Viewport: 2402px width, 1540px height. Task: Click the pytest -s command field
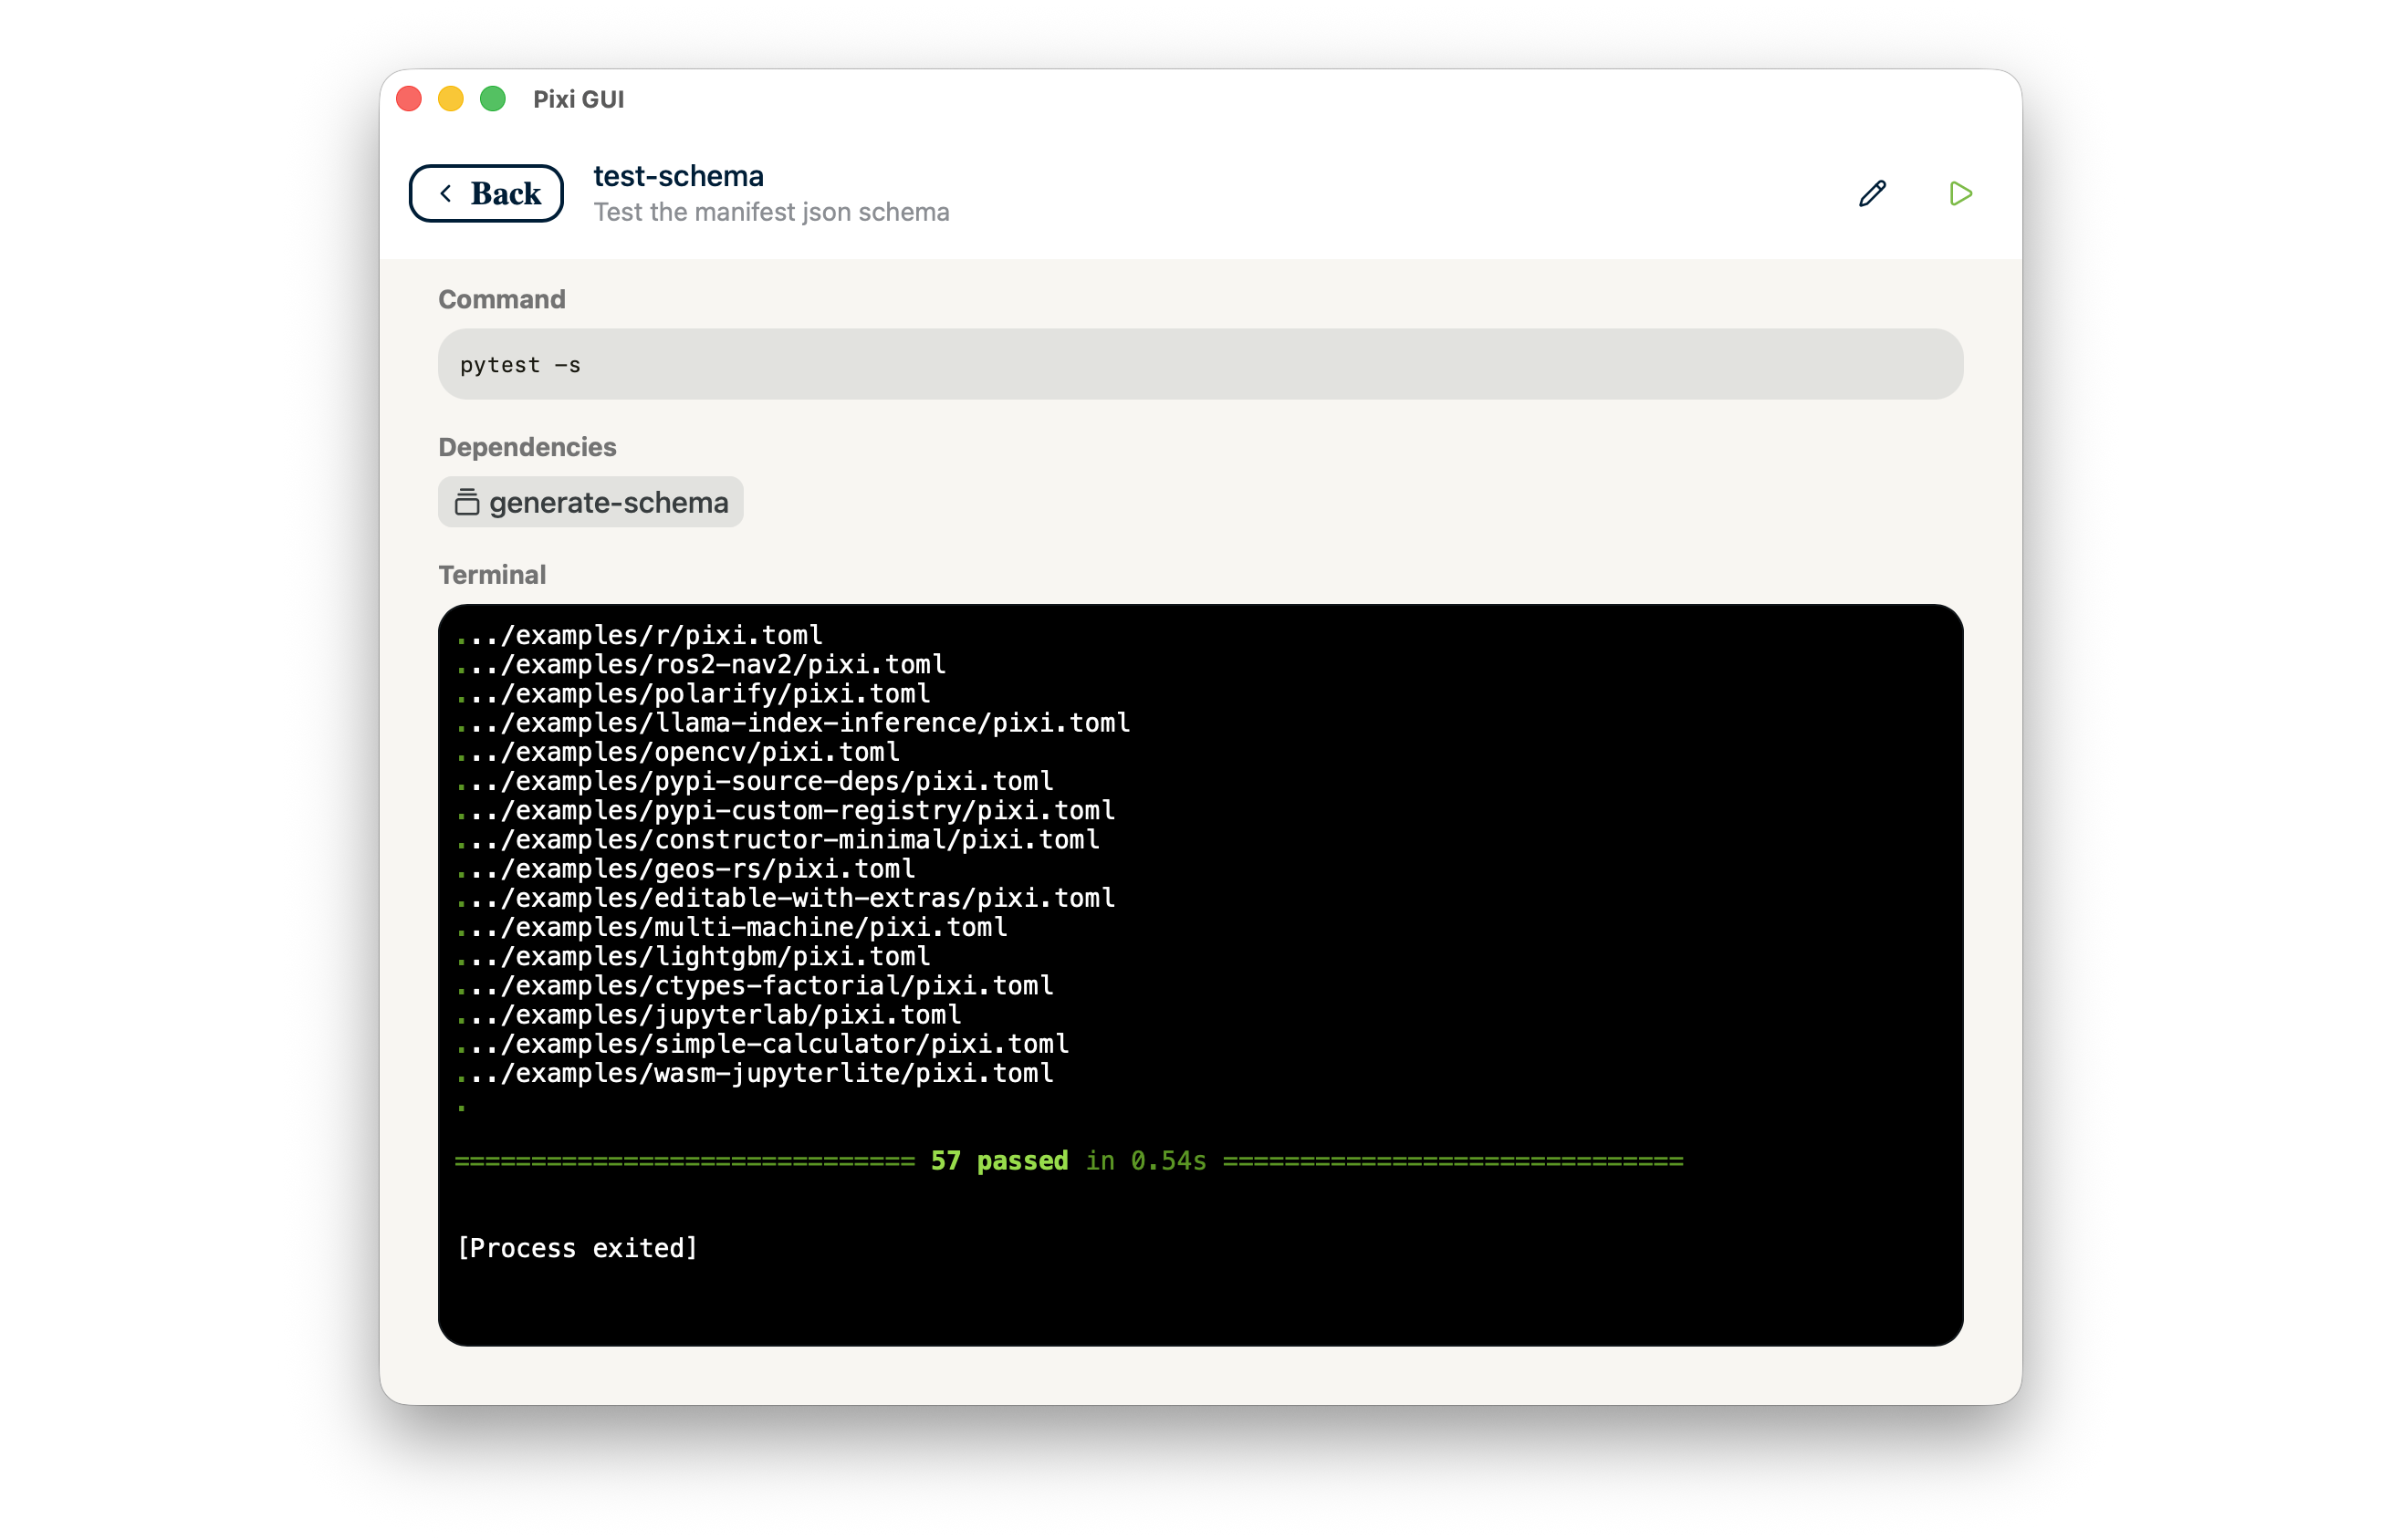coord(1200,365)
